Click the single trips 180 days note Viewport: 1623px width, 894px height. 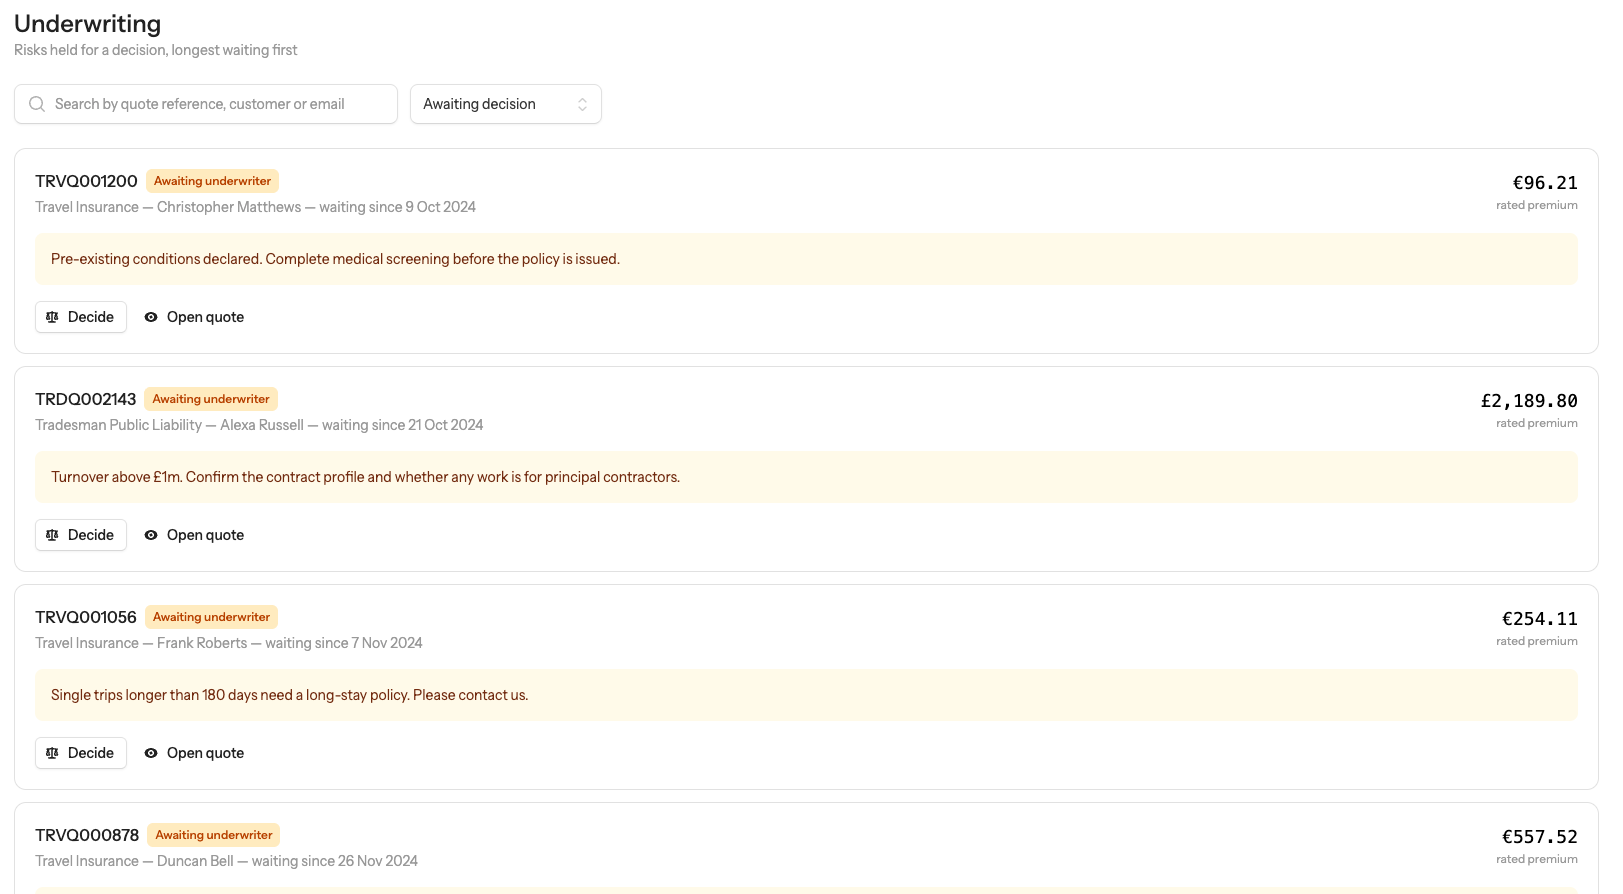[806, 695]
